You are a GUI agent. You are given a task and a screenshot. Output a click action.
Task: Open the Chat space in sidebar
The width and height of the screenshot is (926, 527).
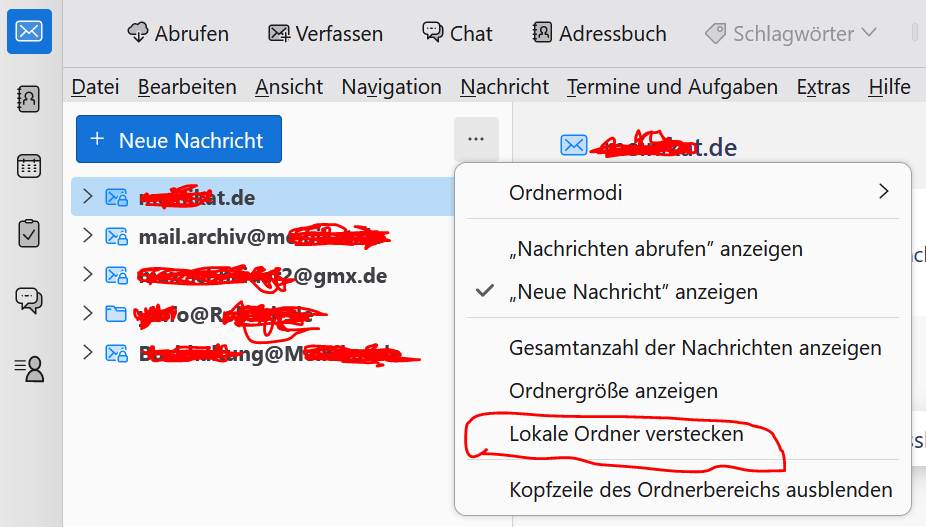coord(29,300)
